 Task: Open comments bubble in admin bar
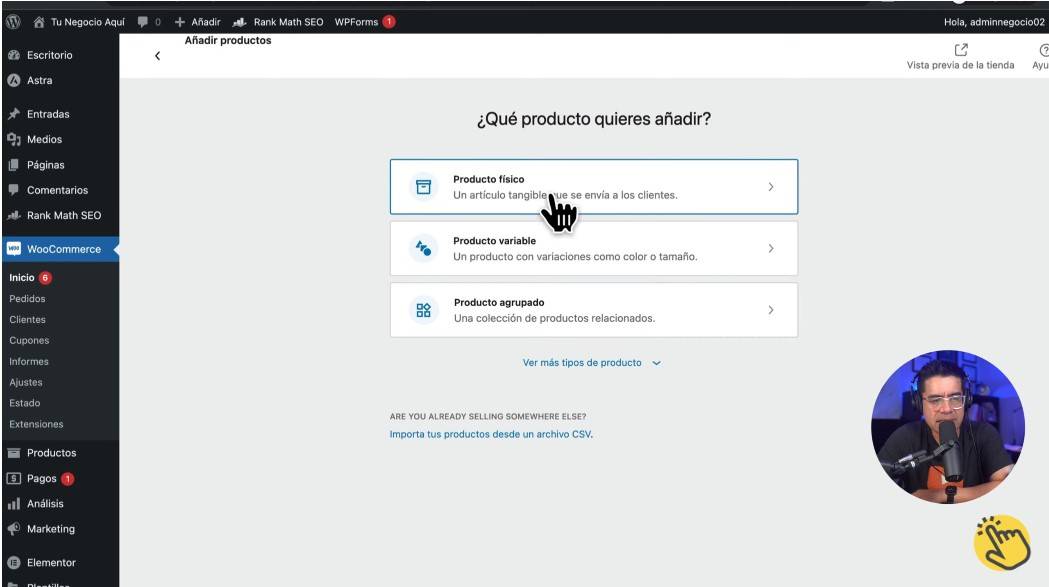[149, 22]
